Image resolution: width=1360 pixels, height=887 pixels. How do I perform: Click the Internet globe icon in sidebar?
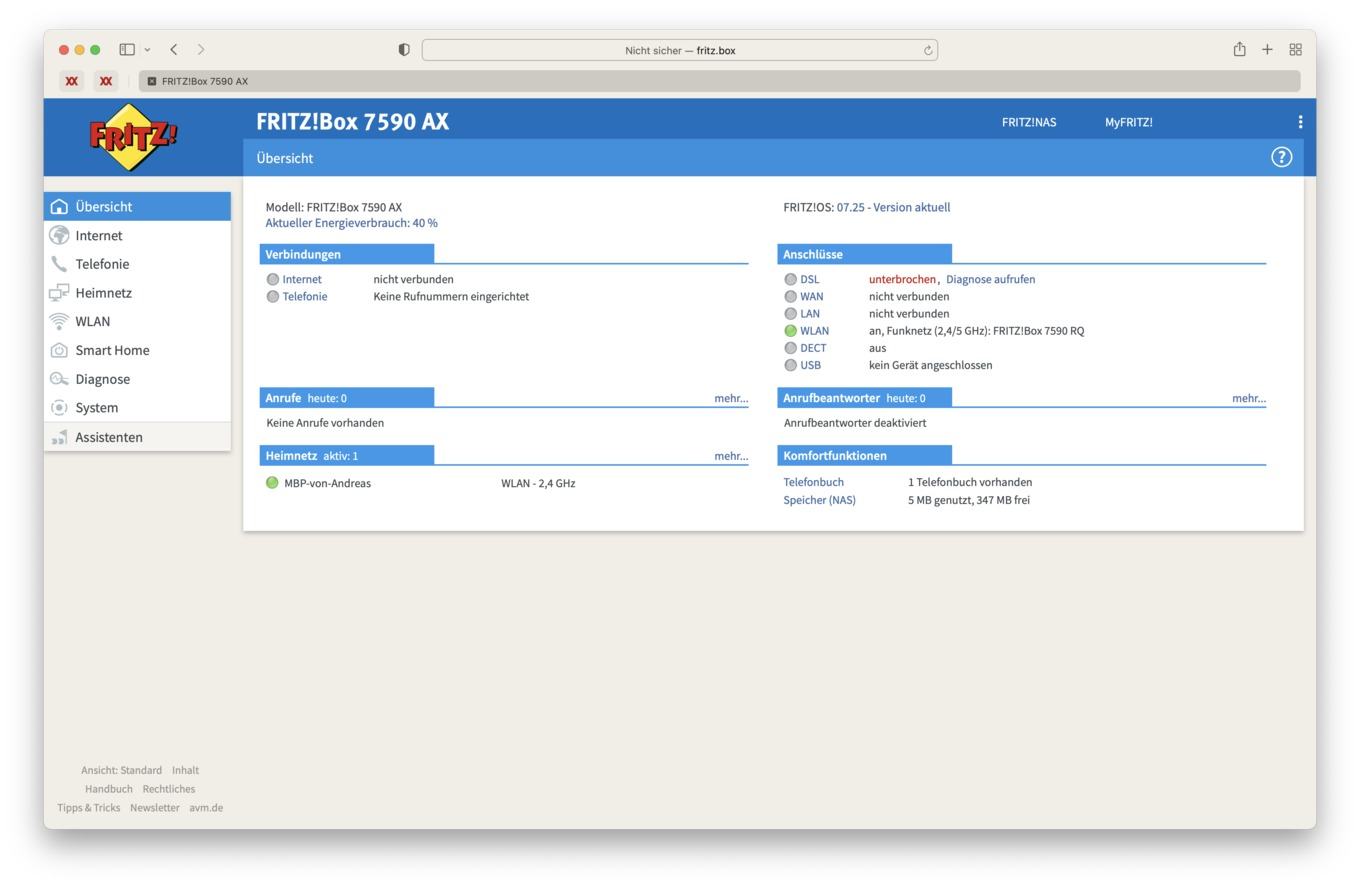[59, 235]
